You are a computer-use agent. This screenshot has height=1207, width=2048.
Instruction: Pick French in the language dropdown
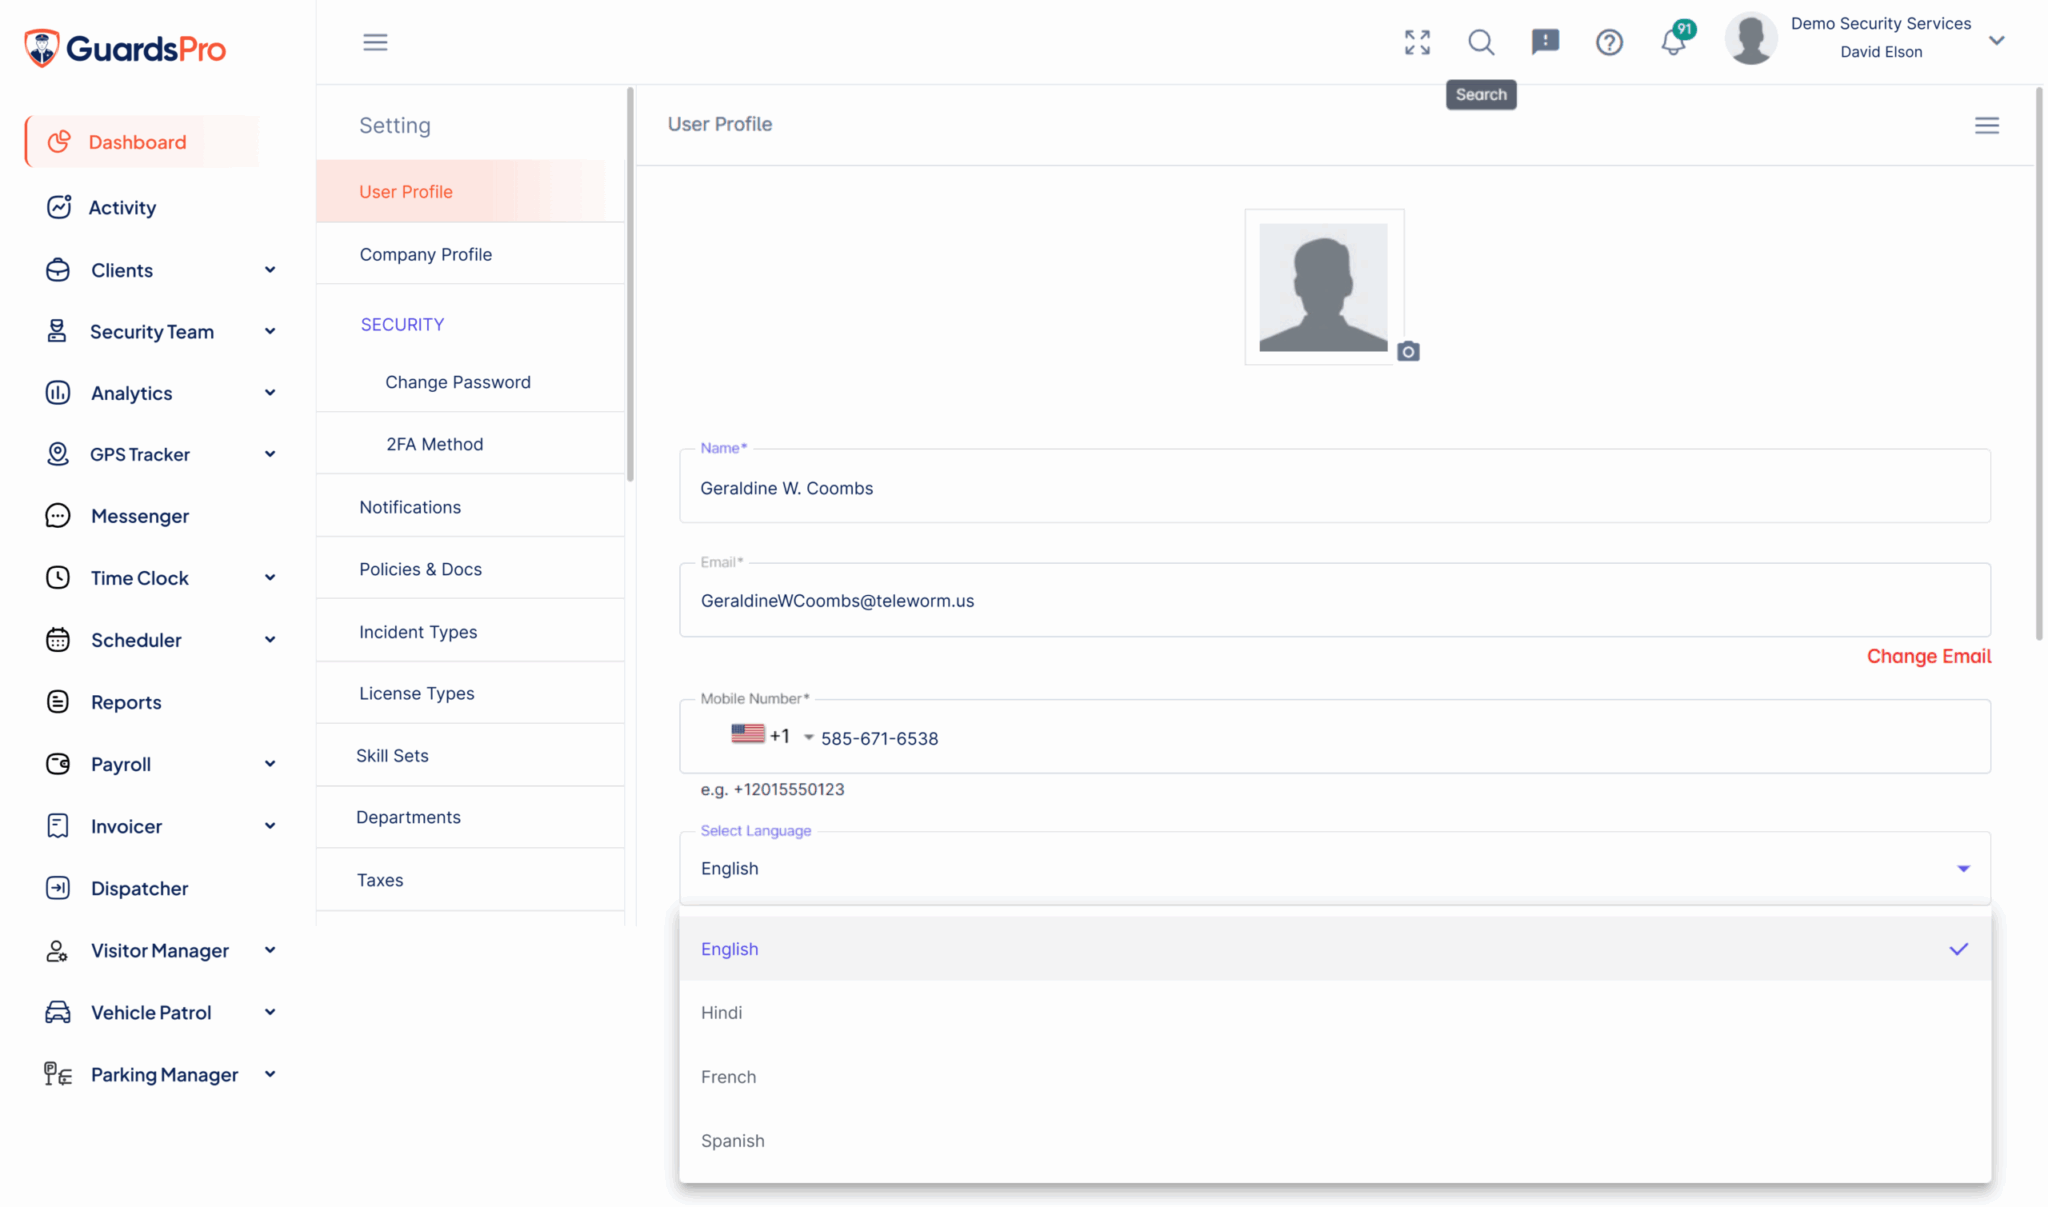[728, 1076]
